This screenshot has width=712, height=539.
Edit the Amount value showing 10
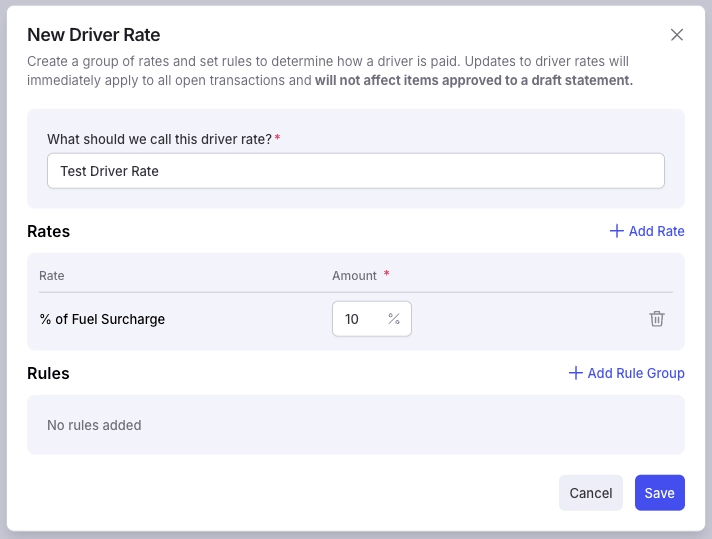359,319
